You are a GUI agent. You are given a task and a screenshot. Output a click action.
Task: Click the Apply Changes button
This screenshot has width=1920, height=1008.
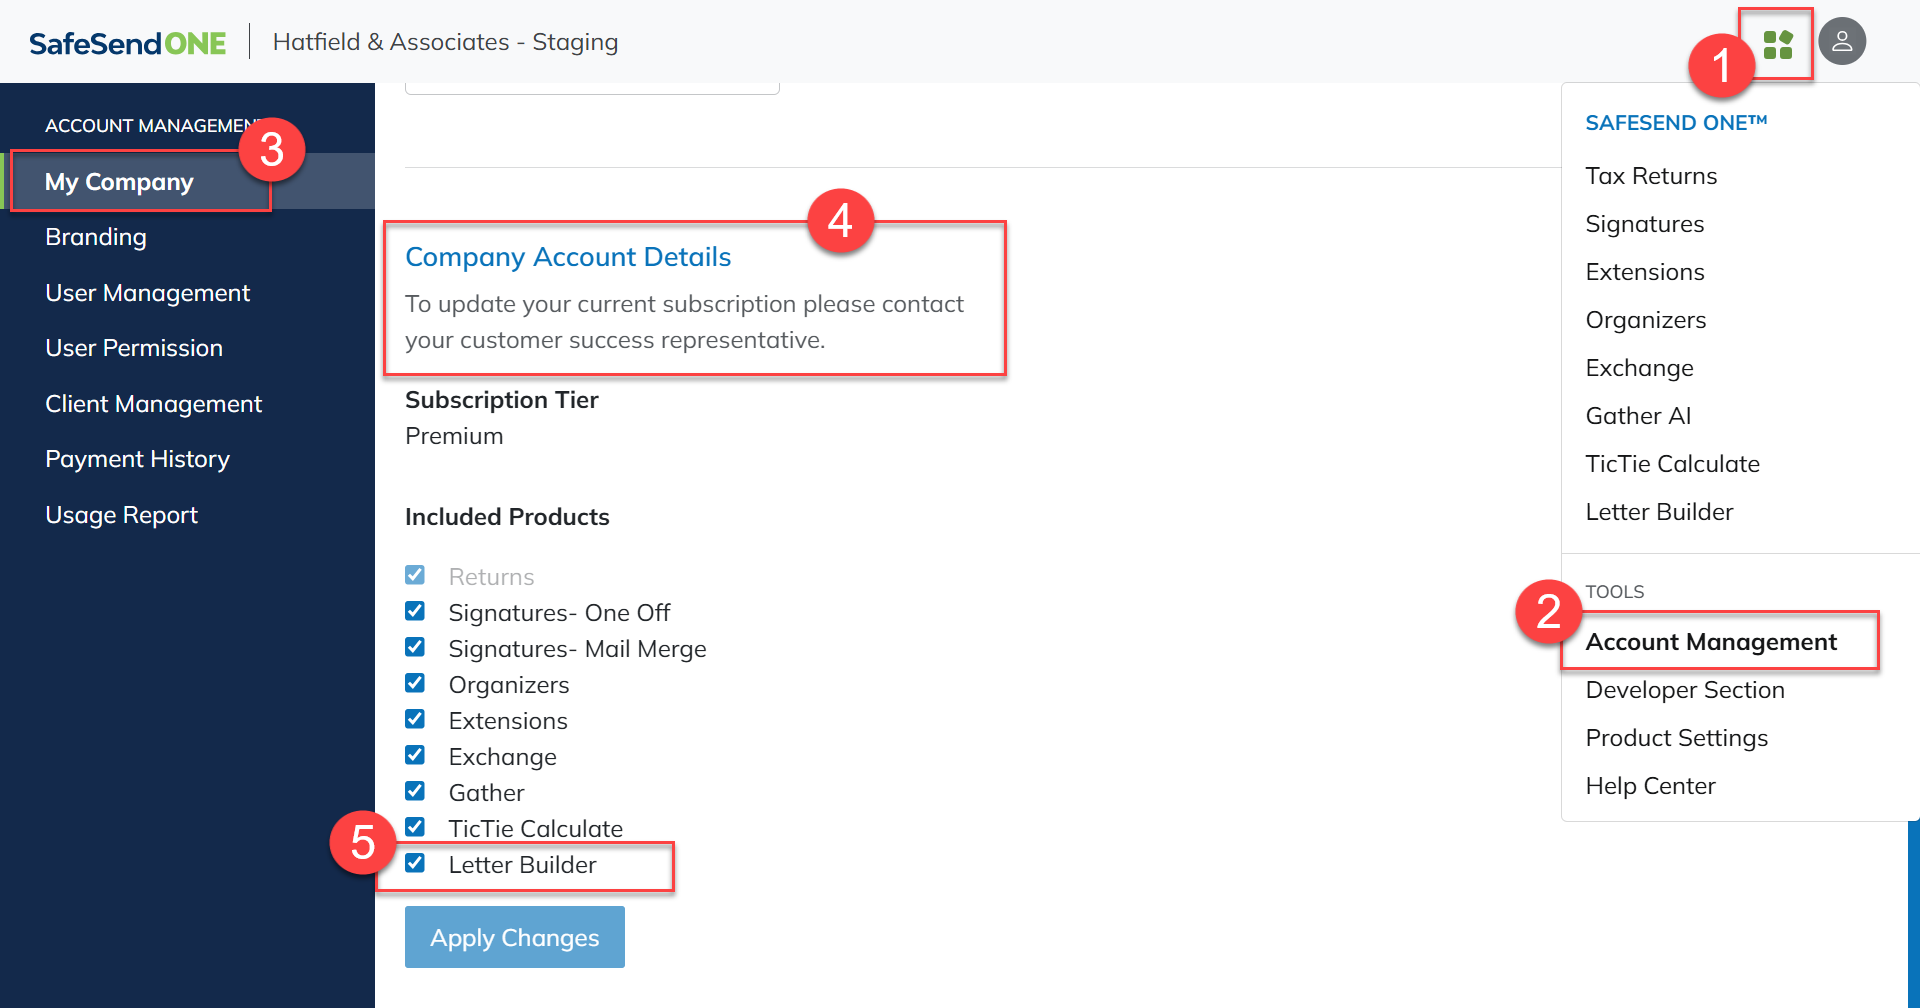click(x=515, y=937)
